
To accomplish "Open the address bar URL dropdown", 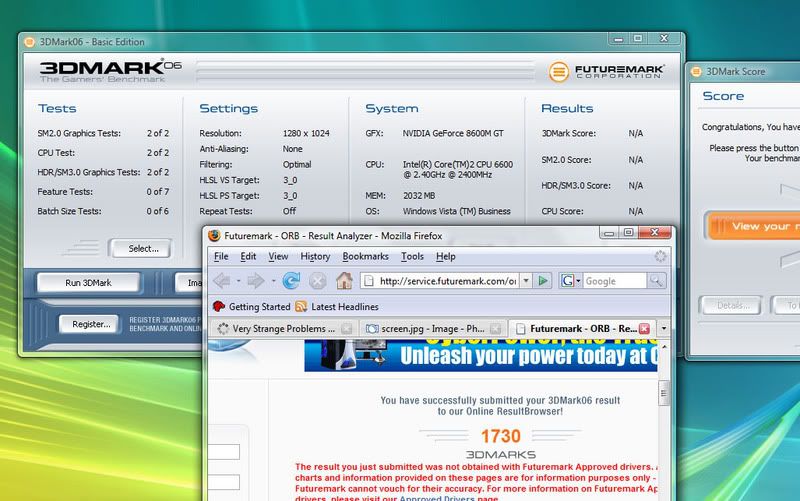I will tap(526, 281).
